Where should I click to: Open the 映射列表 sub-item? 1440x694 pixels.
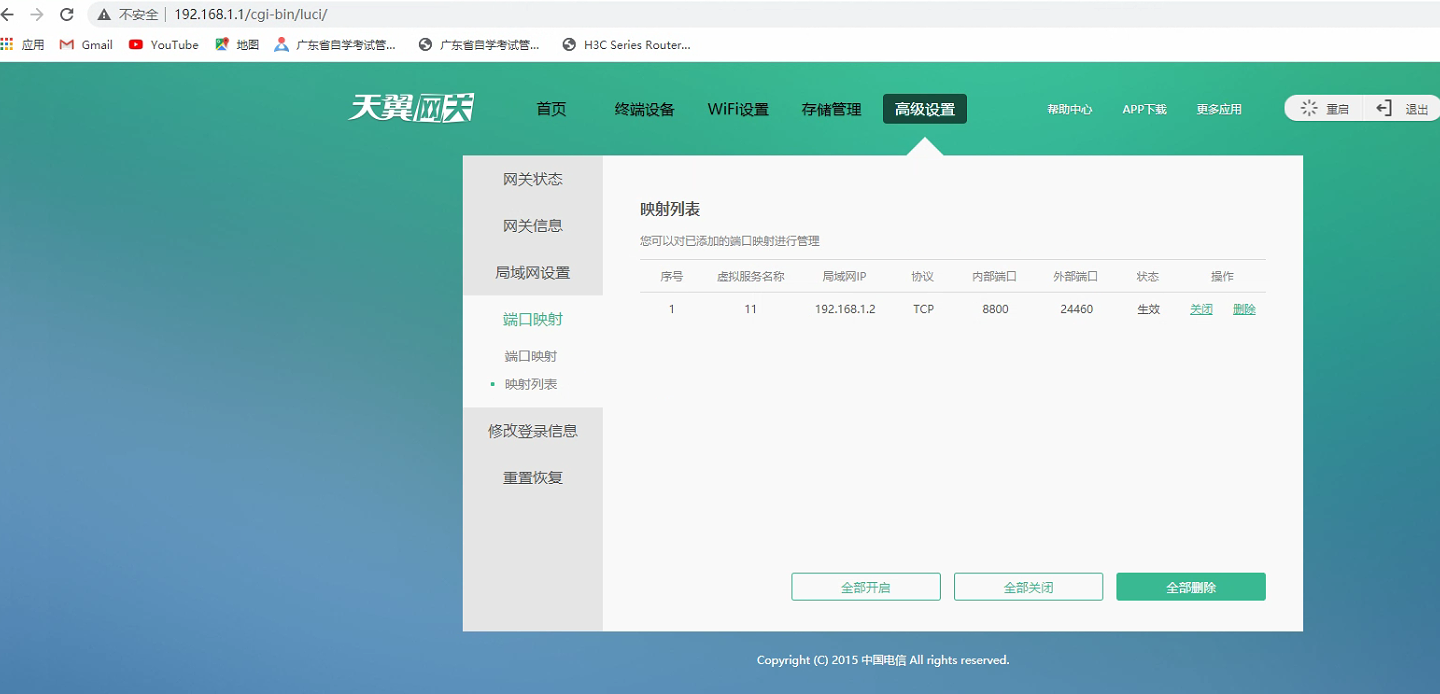(531, 384)
